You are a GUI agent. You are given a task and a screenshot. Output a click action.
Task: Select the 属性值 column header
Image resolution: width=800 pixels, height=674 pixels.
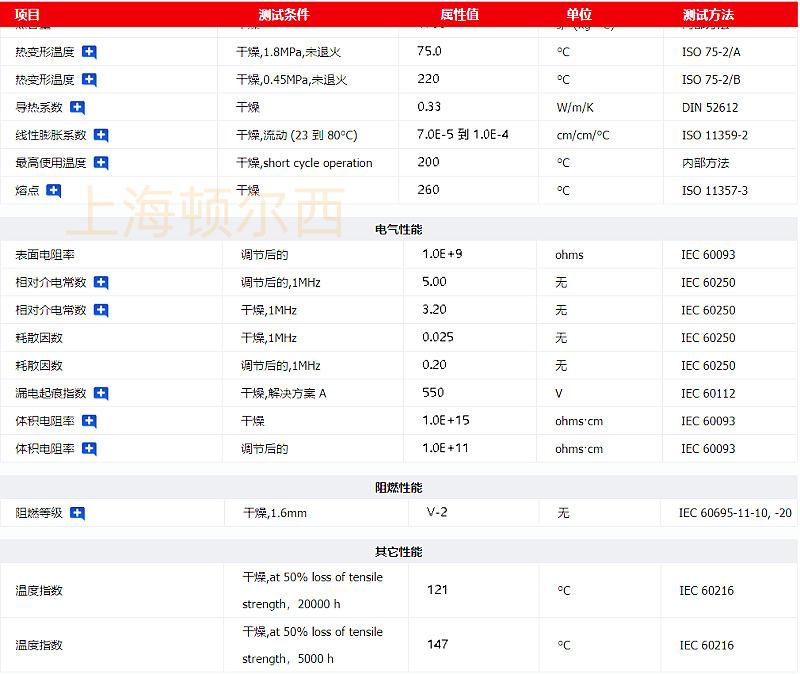[460, 15]
